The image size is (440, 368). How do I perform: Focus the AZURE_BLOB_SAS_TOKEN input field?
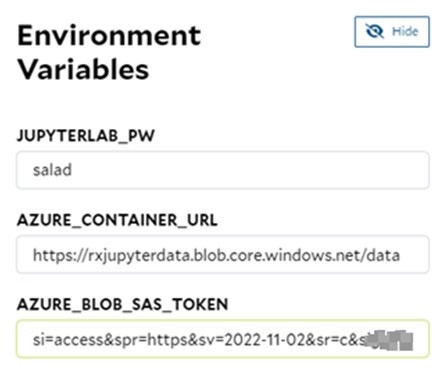[223, 339]
